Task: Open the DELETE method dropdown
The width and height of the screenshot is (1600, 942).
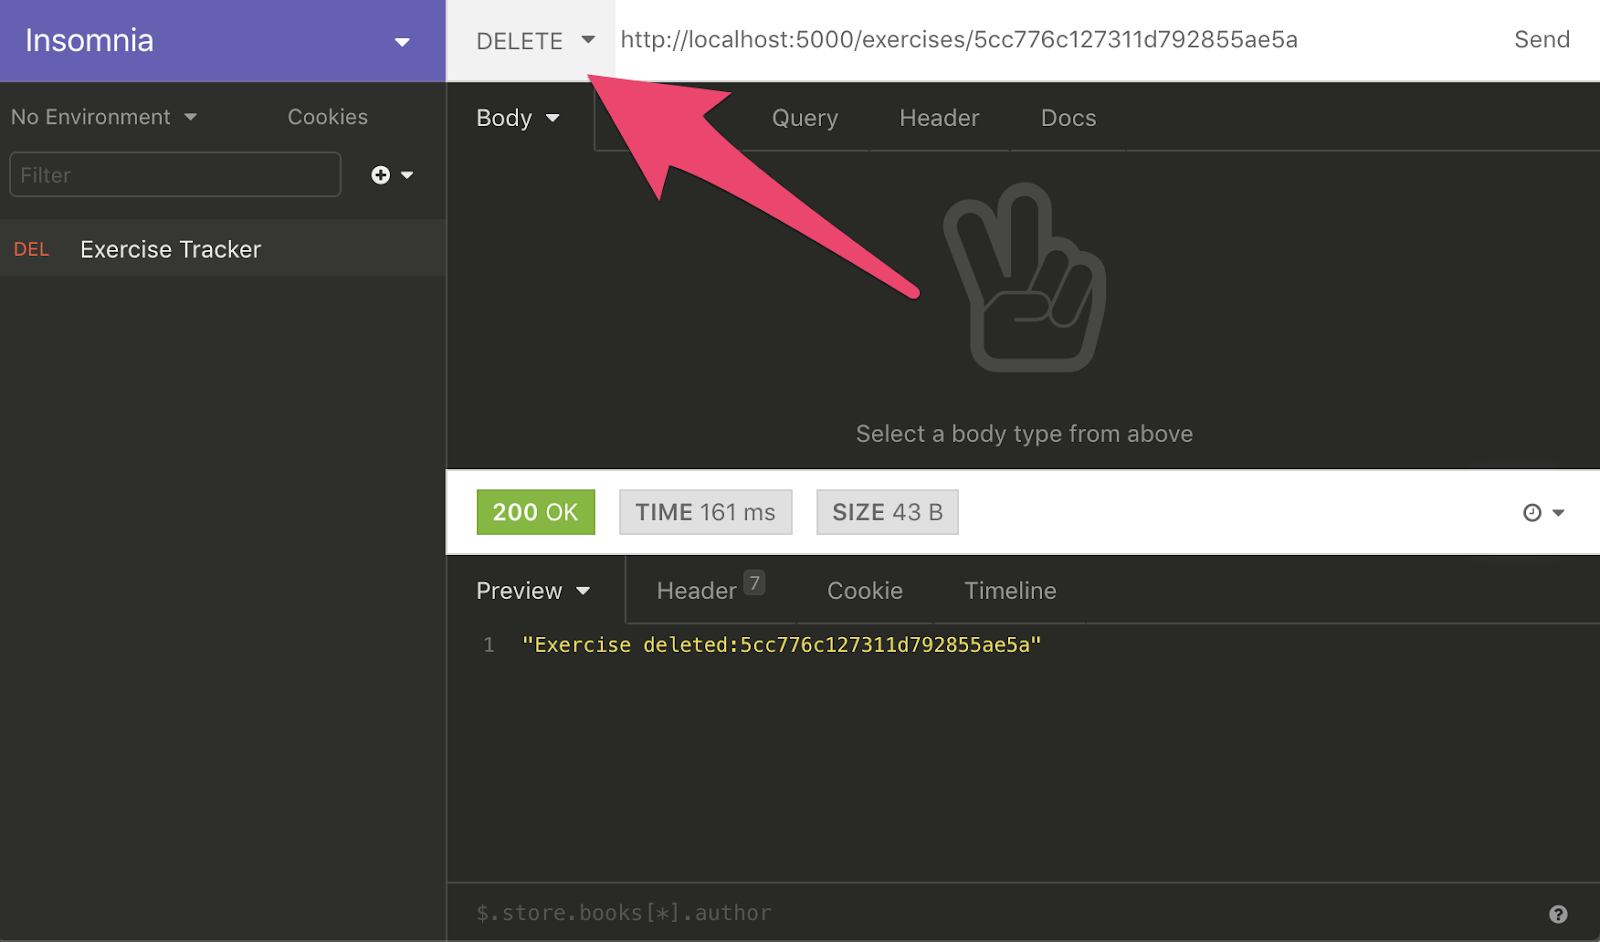Action: [535, 41]
